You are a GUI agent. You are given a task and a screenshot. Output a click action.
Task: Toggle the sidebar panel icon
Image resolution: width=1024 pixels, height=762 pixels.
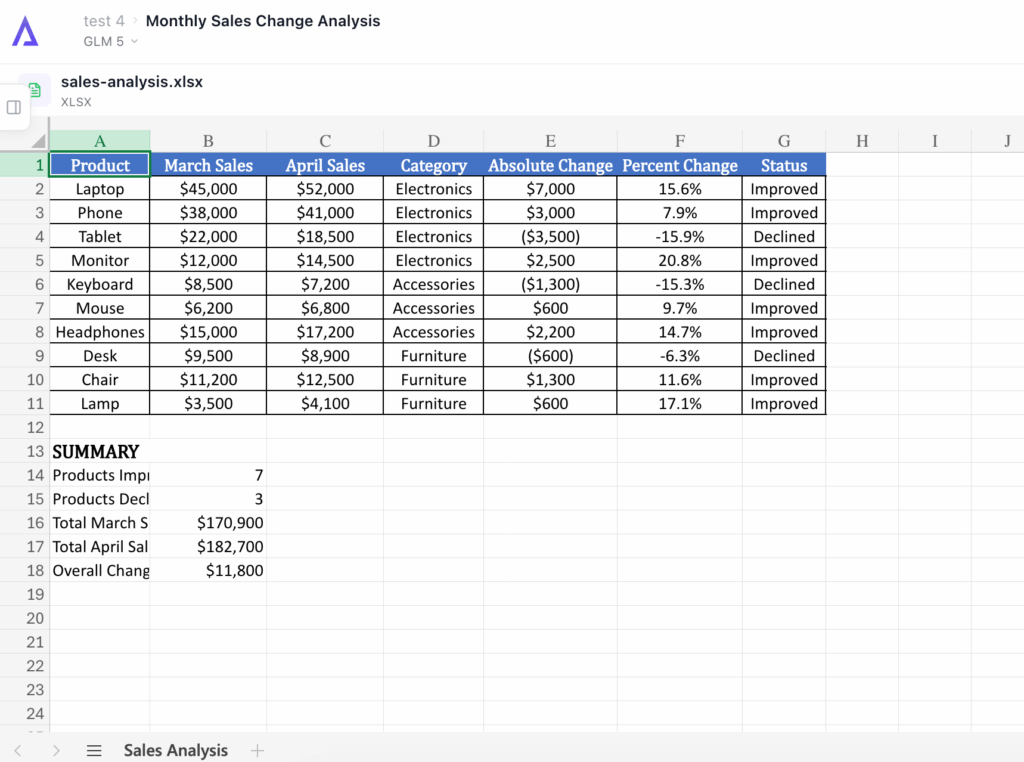pyautogui.click(x=14, y=107)
